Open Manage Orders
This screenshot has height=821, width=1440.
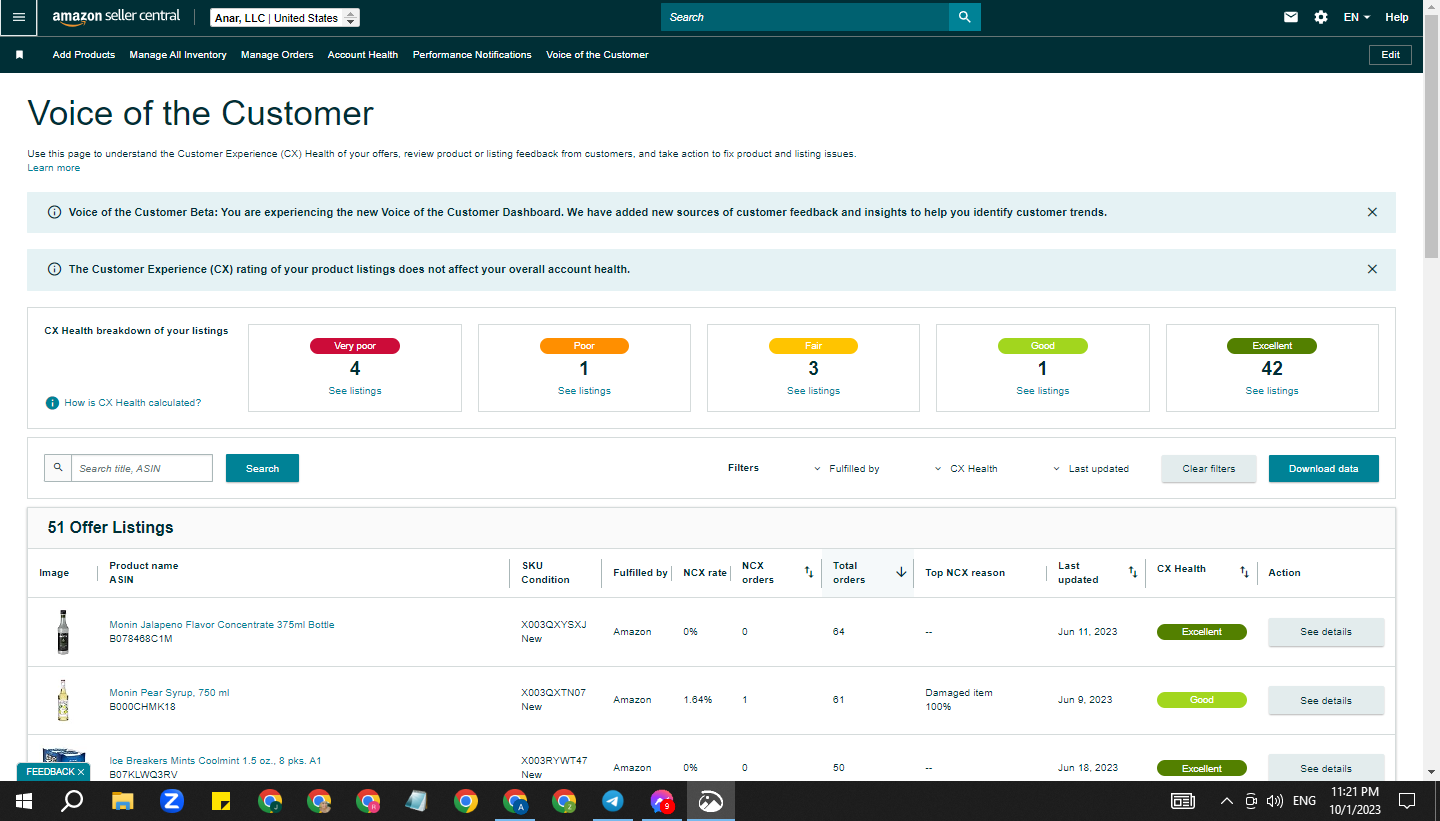(x=277, y=55)
